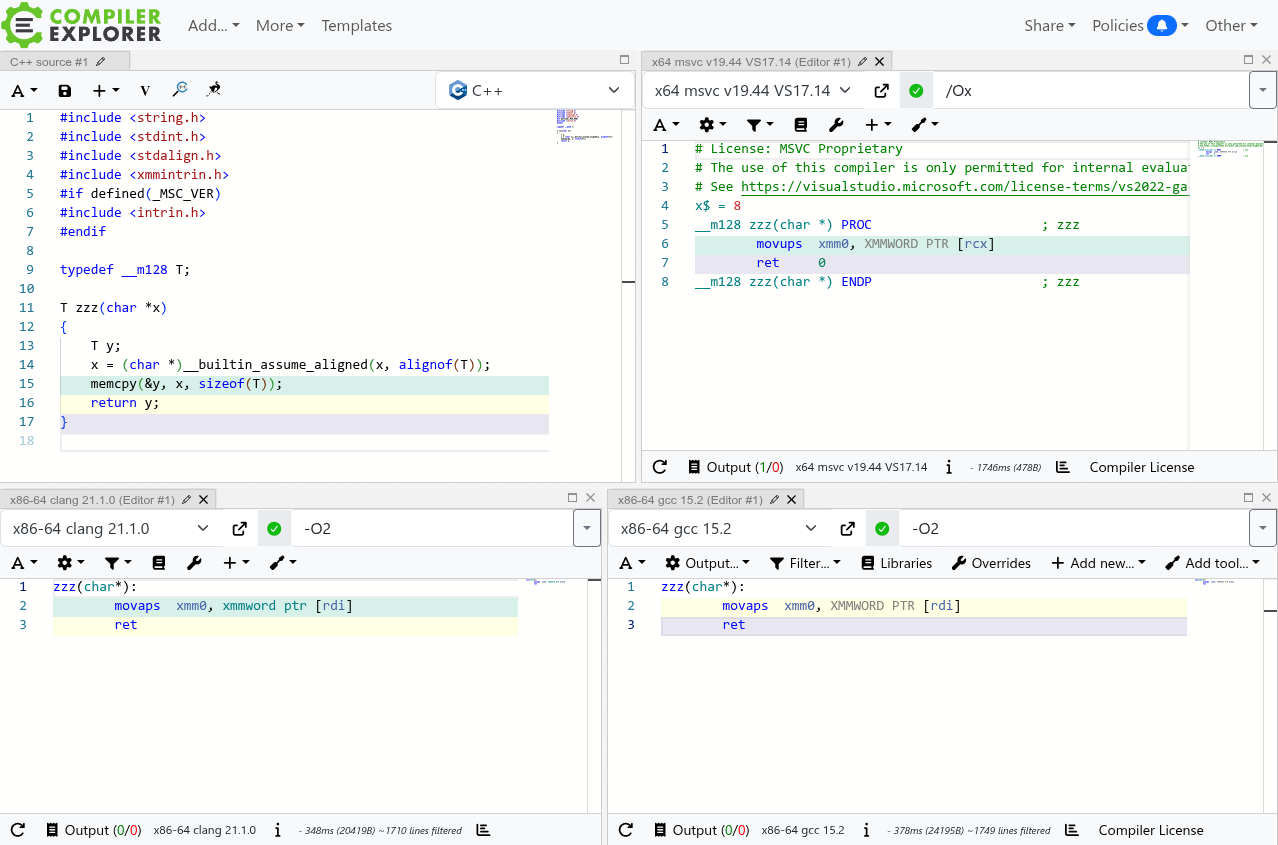
Task: Open MSVC compiler in popout window
Action: tap(881, 91)
